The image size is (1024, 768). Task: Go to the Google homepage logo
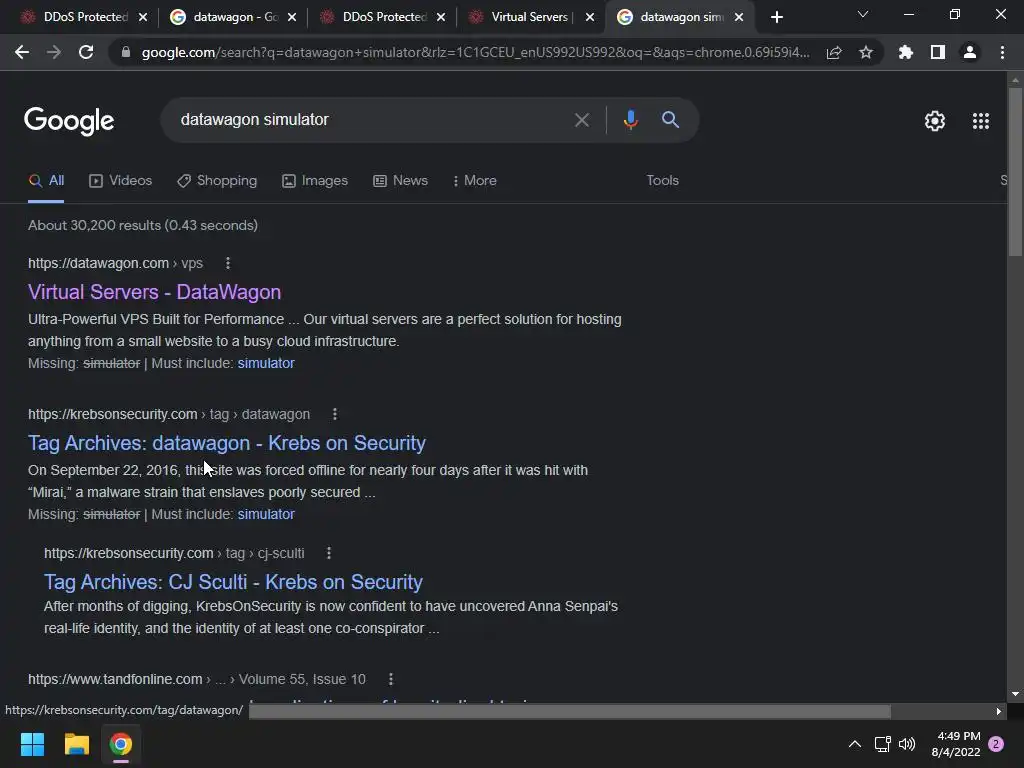(x=69, y=121)
